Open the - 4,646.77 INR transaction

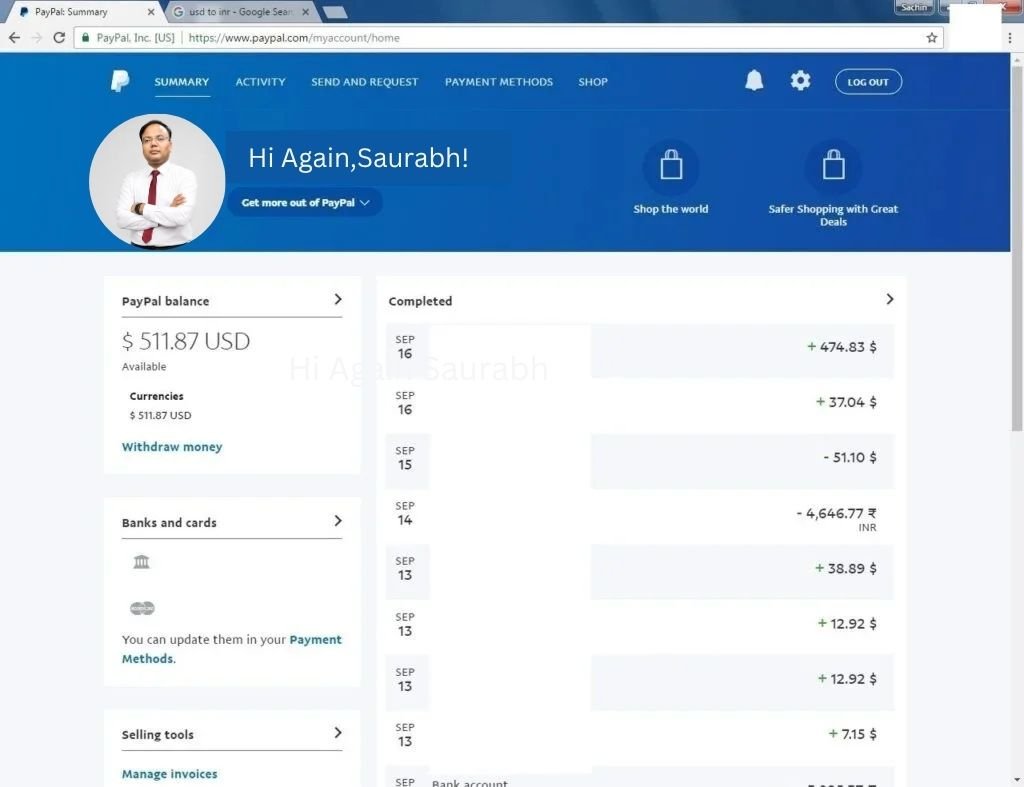[x=640, y=517]
